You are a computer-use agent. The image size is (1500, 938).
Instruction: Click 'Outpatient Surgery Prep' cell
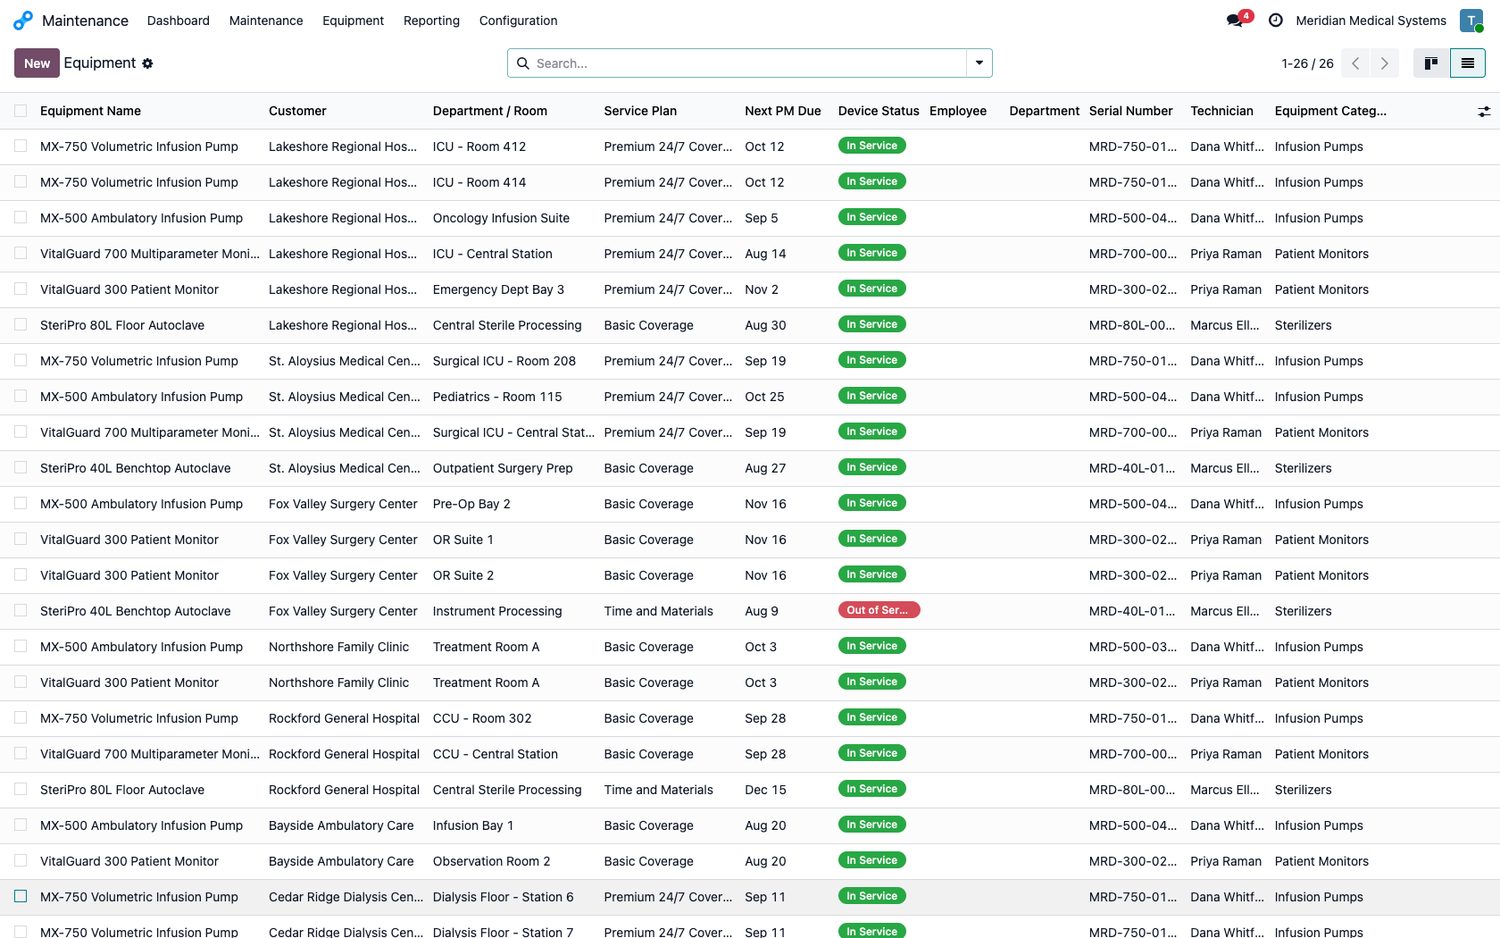point(503,468)
